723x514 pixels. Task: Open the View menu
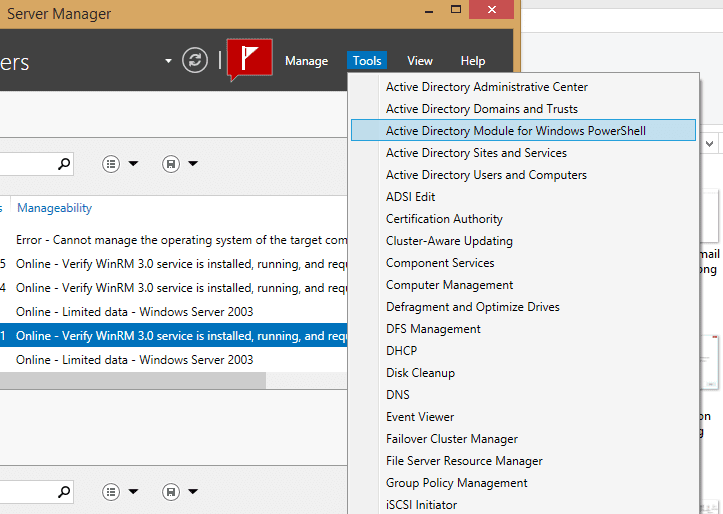coord(420,61)
